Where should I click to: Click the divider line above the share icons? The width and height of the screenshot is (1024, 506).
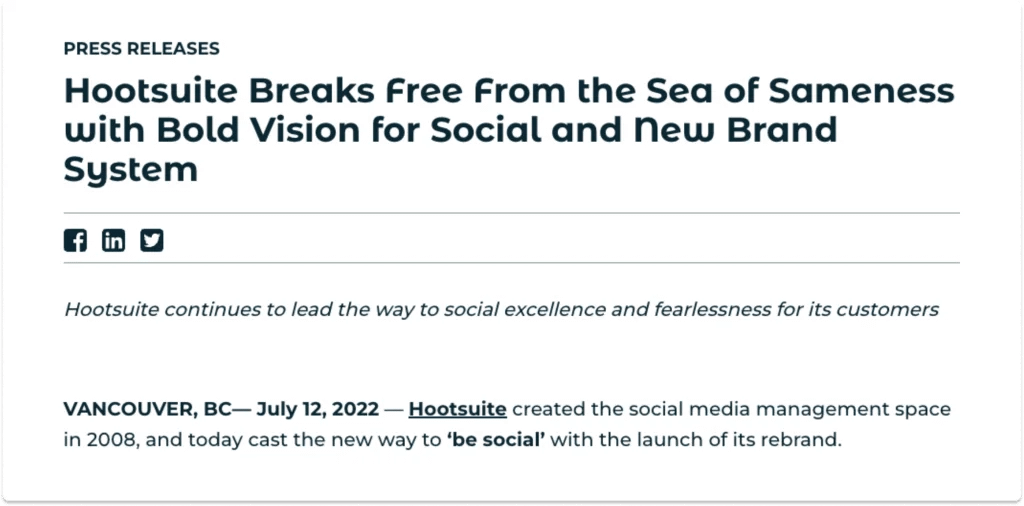512,213
